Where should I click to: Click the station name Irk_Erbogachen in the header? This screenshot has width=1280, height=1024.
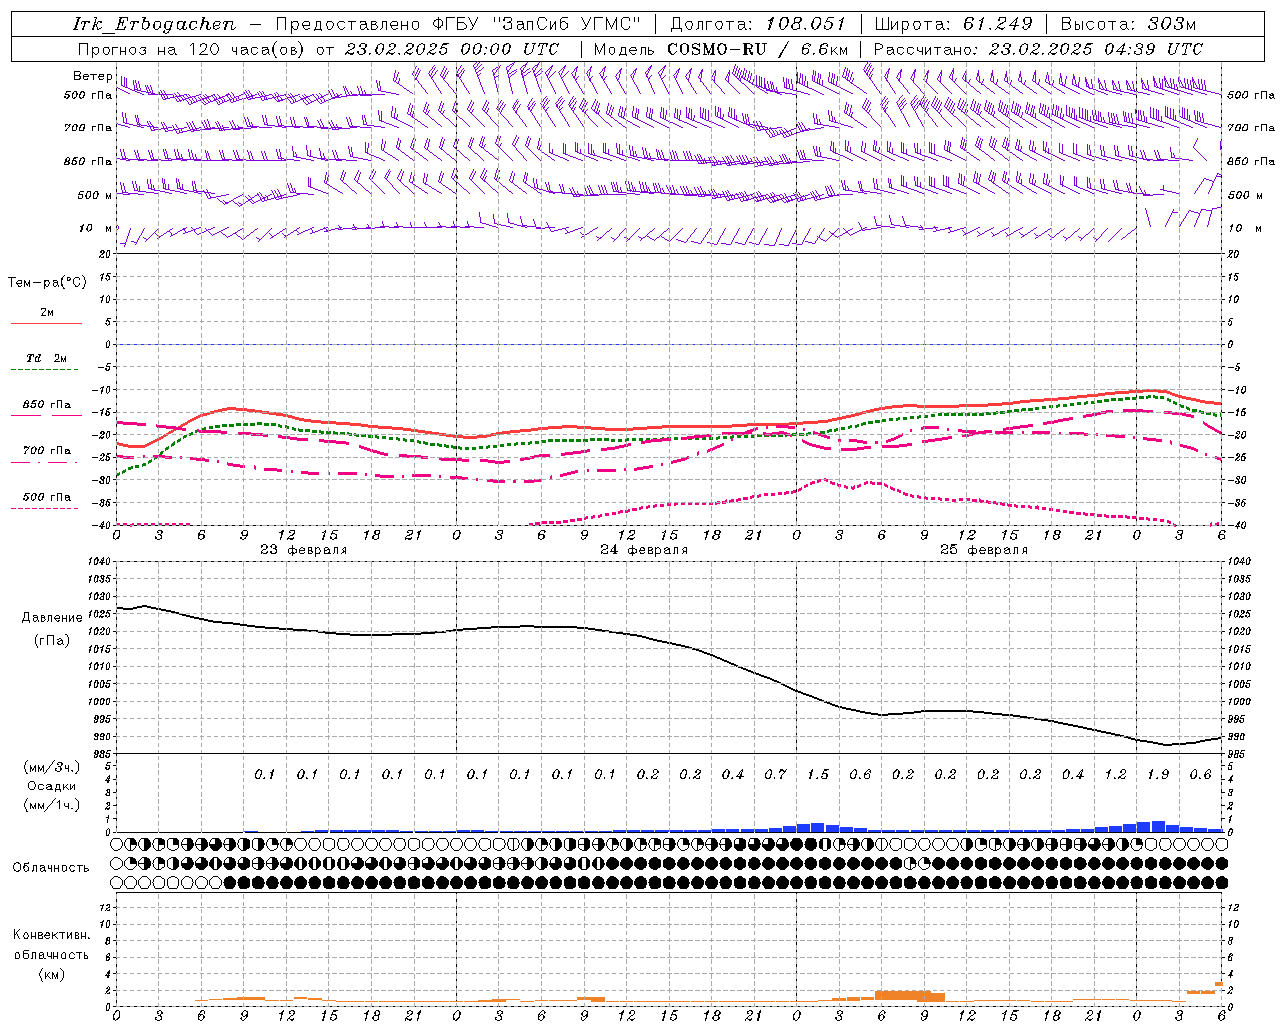pyautogui.click(x=155, y=24)
